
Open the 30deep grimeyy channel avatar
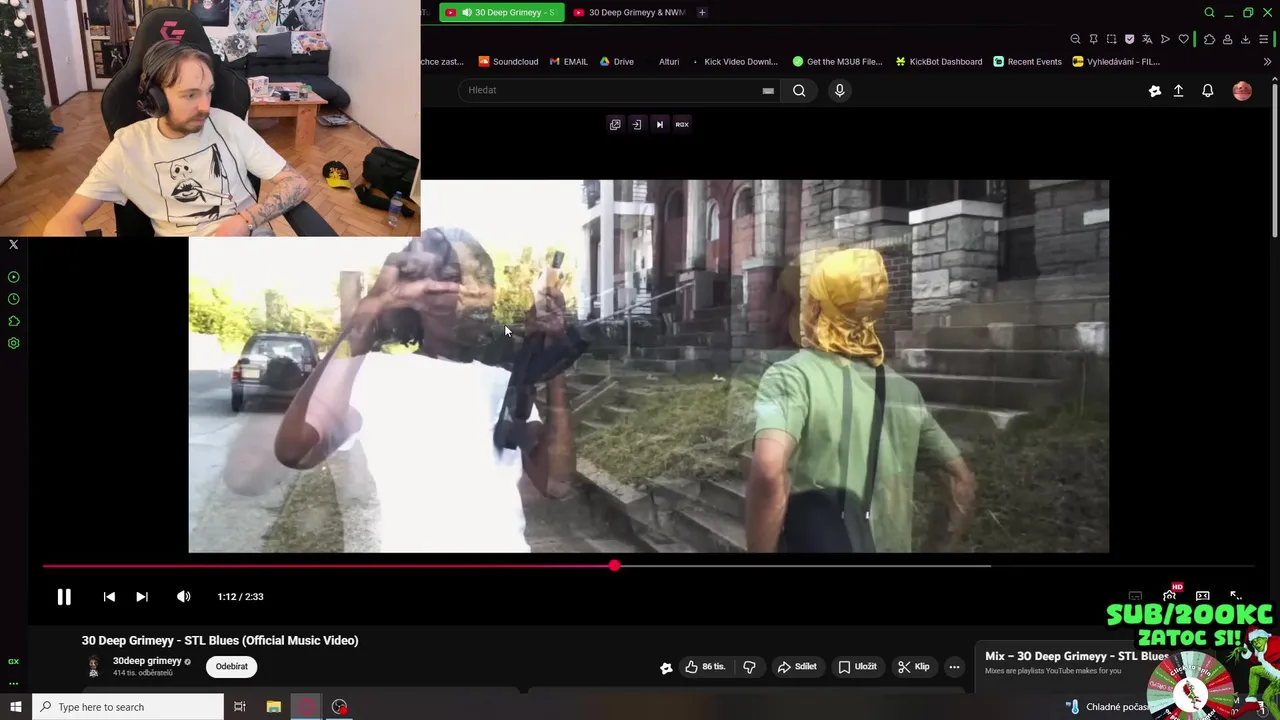(x=94, y=667)
